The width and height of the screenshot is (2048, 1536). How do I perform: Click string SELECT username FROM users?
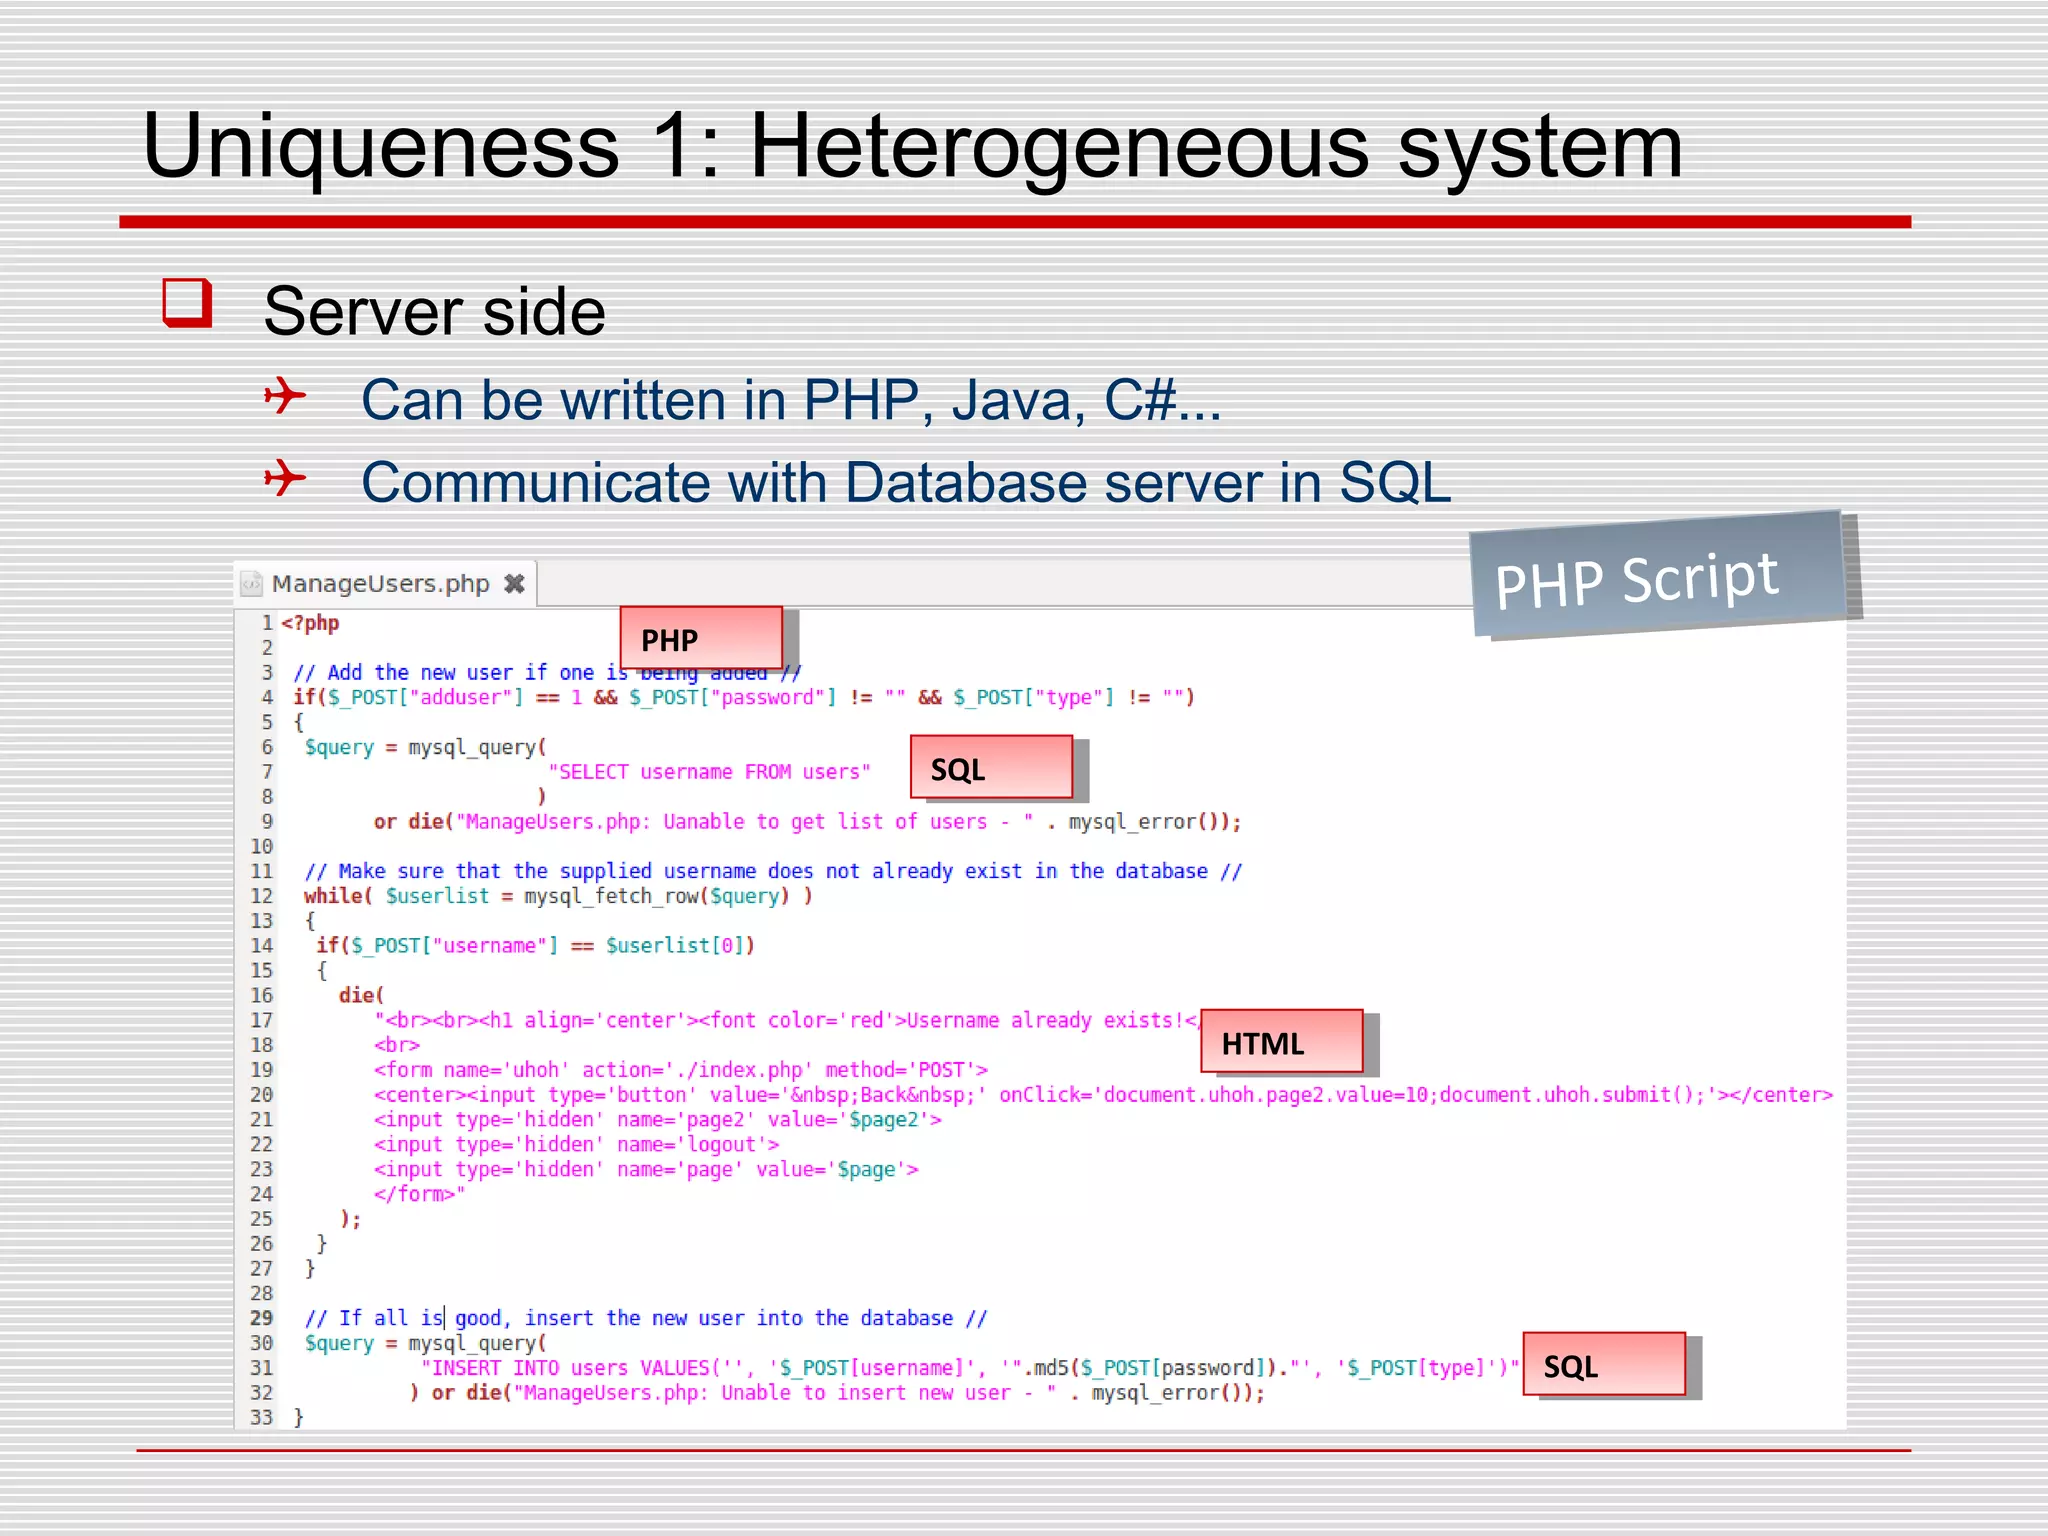709,772
